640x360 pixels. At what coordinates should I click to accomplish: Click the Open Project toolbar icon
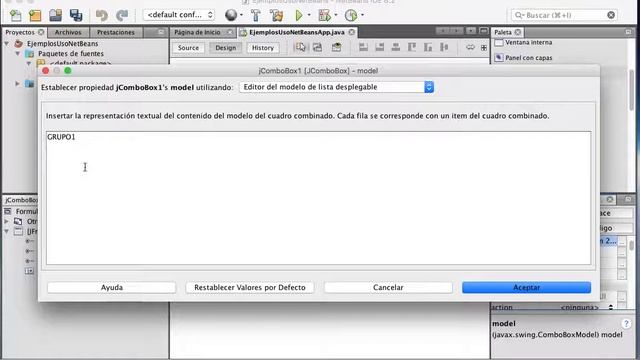(x=56, y=15)
